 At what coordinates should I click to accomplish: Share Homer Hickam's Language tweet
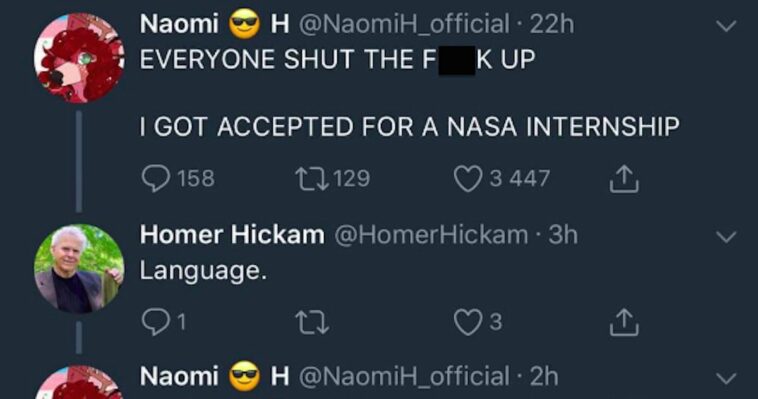(624, 322)
